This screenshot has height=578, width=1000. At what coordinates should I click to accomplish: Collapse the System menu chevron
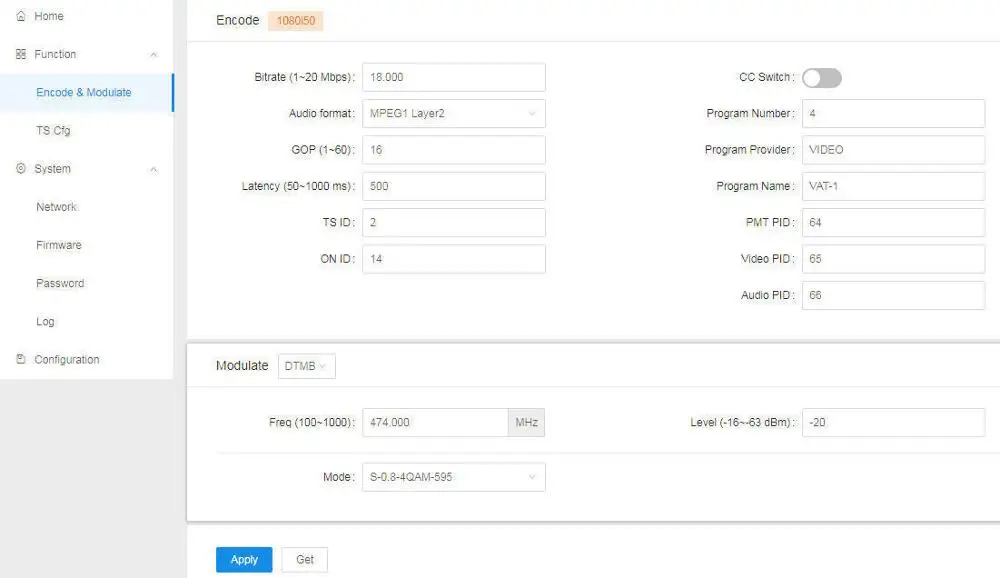pos(154,169)
